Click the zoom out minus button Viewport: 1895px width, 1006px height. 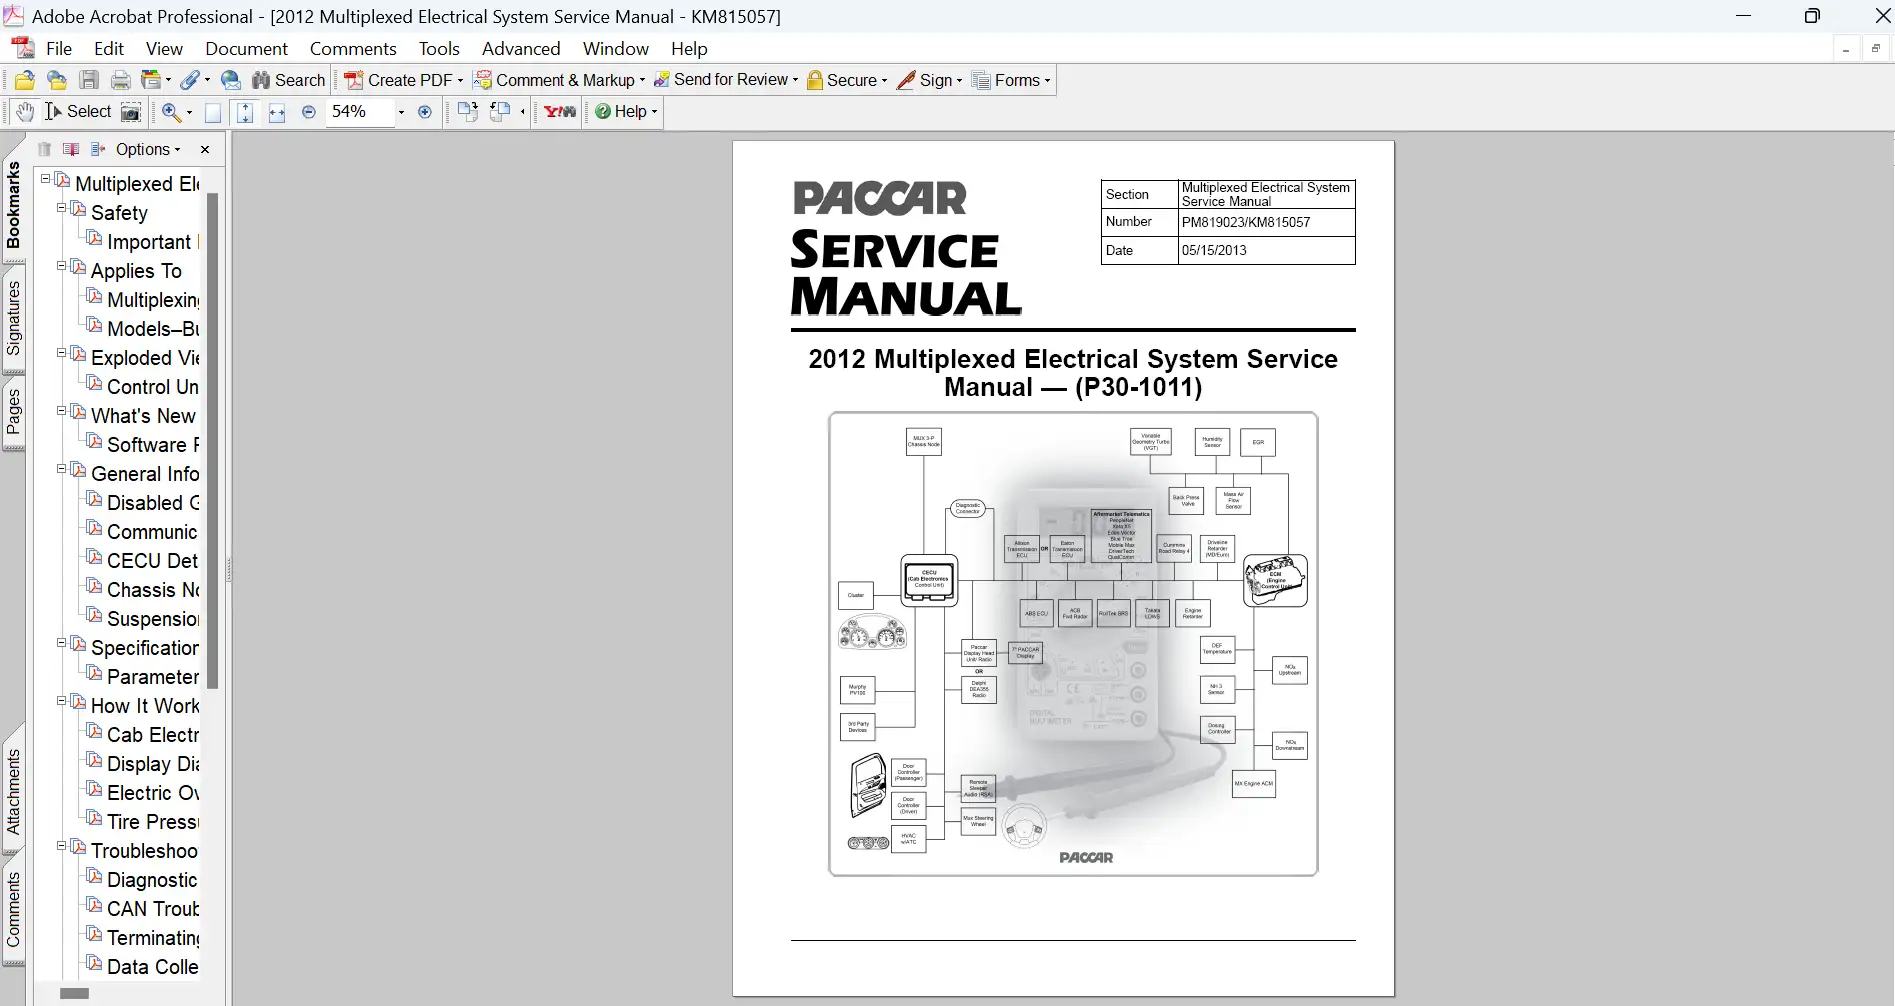tap(309, 112)
